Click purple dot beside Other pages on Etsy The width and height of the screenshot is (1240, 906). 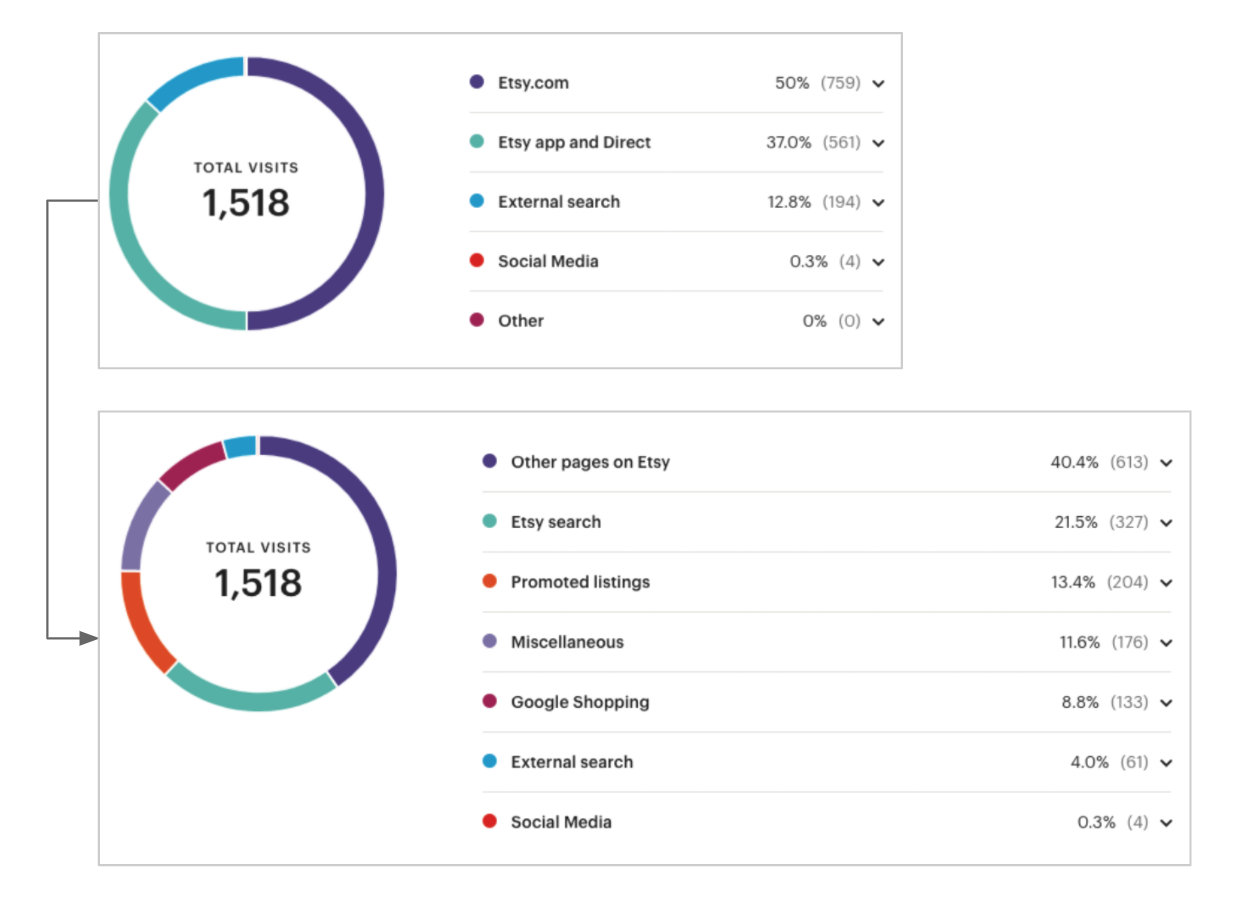pos(489,461)
